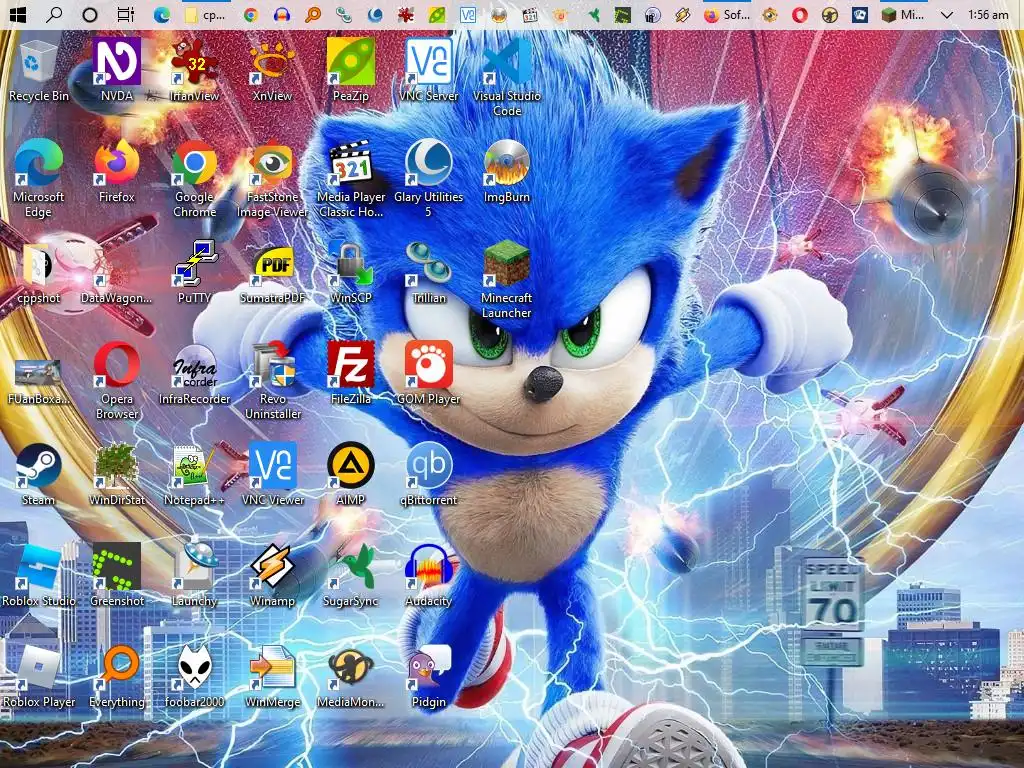Switch to the Firefox 'Sof...' taskbar window
This screenshot has width=1024, height=768.
coord(727,14)
